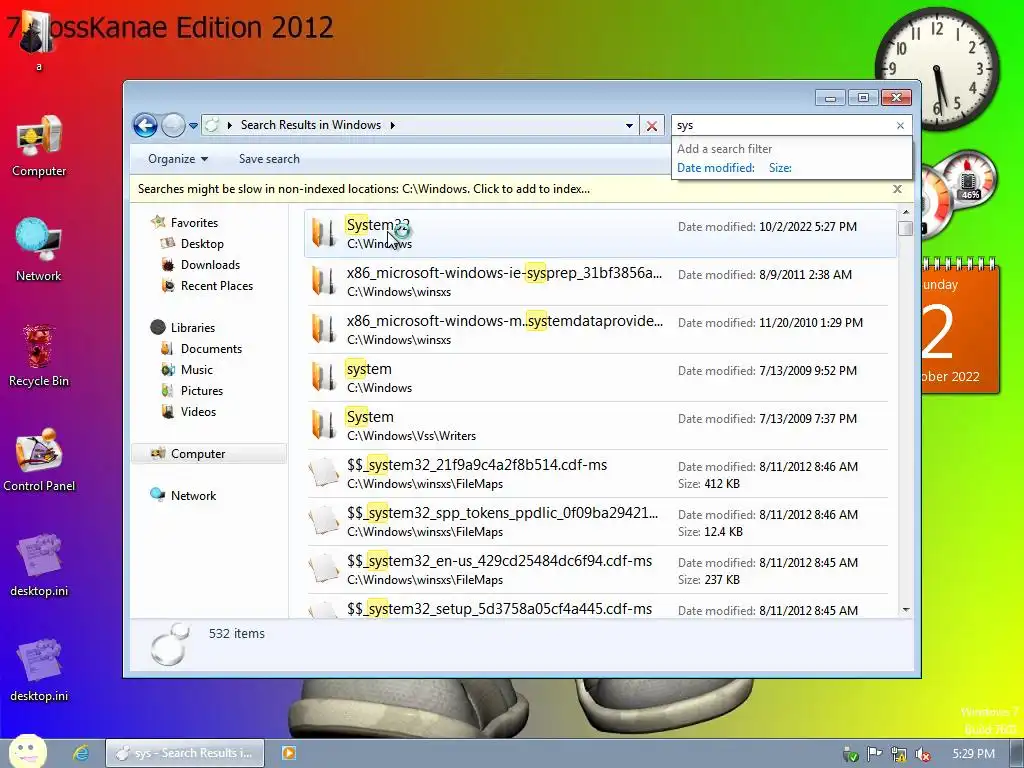Open Computer desktop icon
Screen dimensions: 1024x768
(39, 146)
